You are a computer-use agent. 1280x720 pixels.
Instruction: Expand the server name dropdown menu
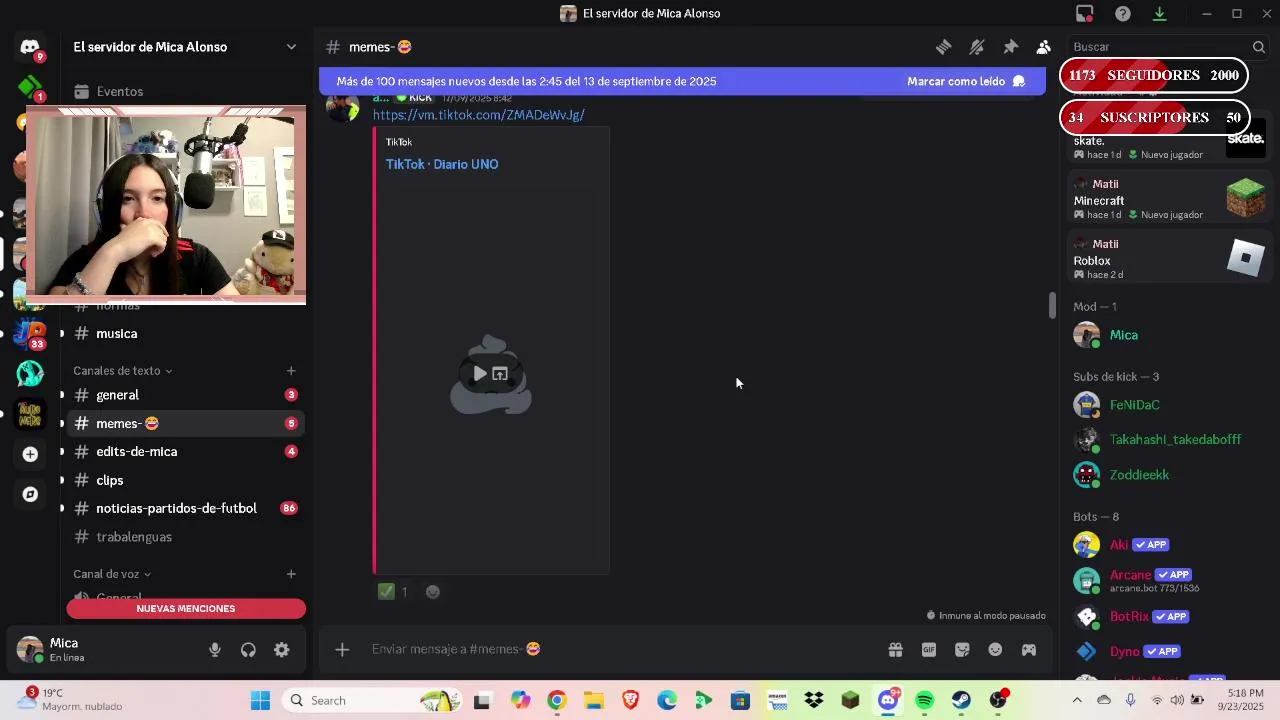[291, 47]
